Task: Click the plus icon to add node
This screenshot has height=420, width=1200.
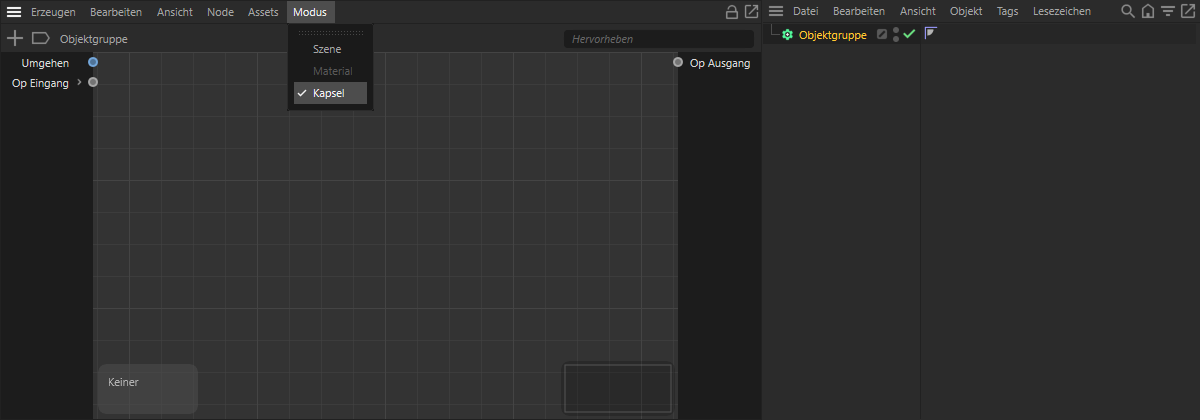Action: point(15,39)
